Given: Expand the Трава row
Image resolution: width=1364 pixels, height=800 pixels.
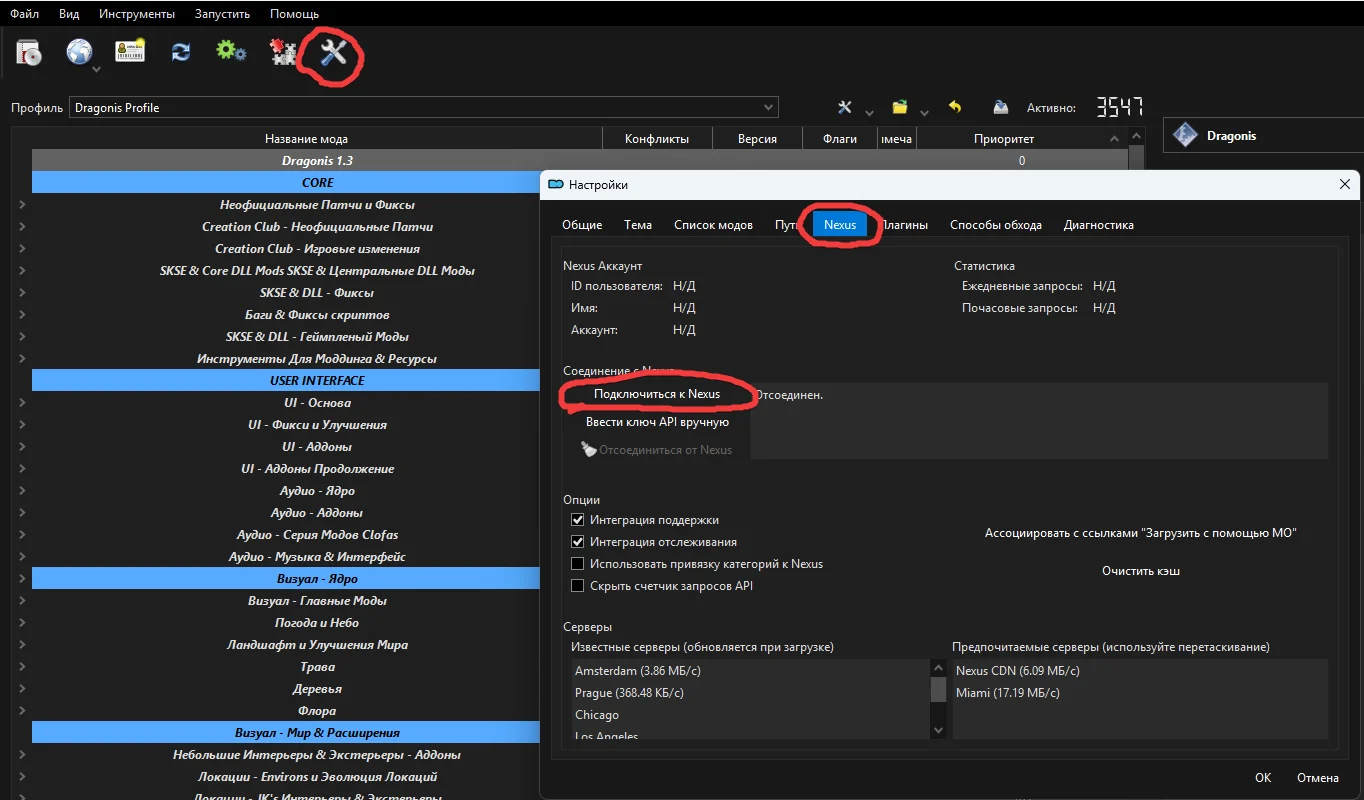Looking at the screenshot, I should click(x=22, y=667).
